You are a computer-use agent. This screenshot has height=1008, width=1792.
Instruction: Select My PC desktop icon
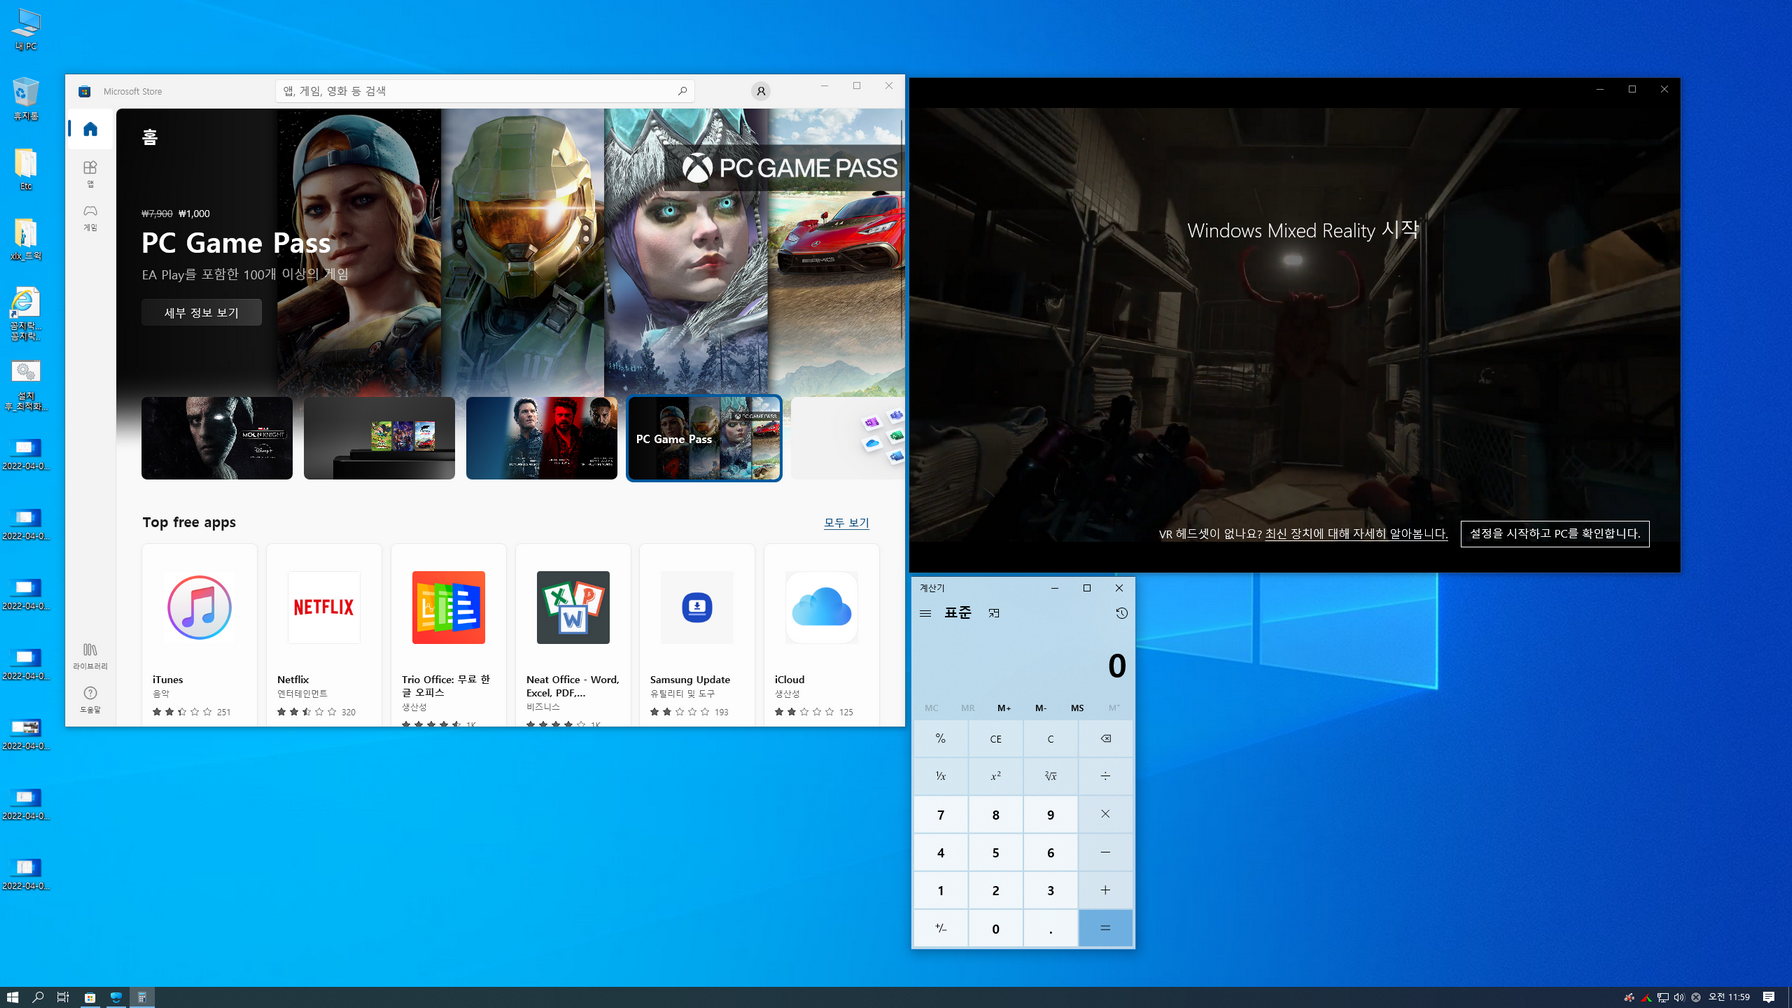pos(26,30)
